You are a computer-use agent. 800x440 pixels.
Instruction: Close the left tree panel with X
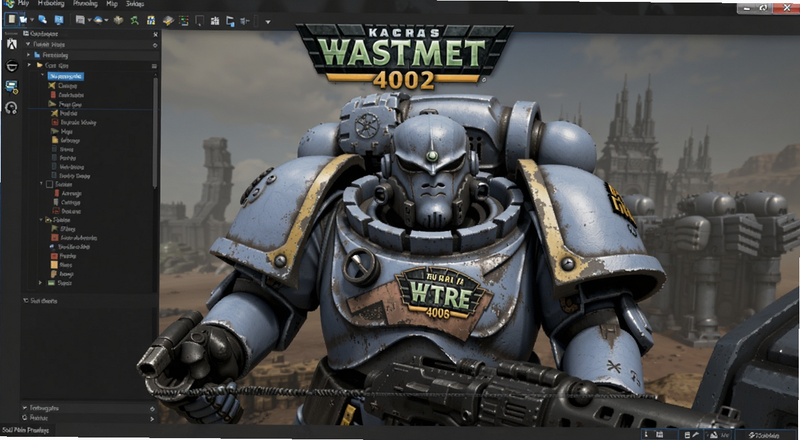pyautogui.click(x=156, y=34)
